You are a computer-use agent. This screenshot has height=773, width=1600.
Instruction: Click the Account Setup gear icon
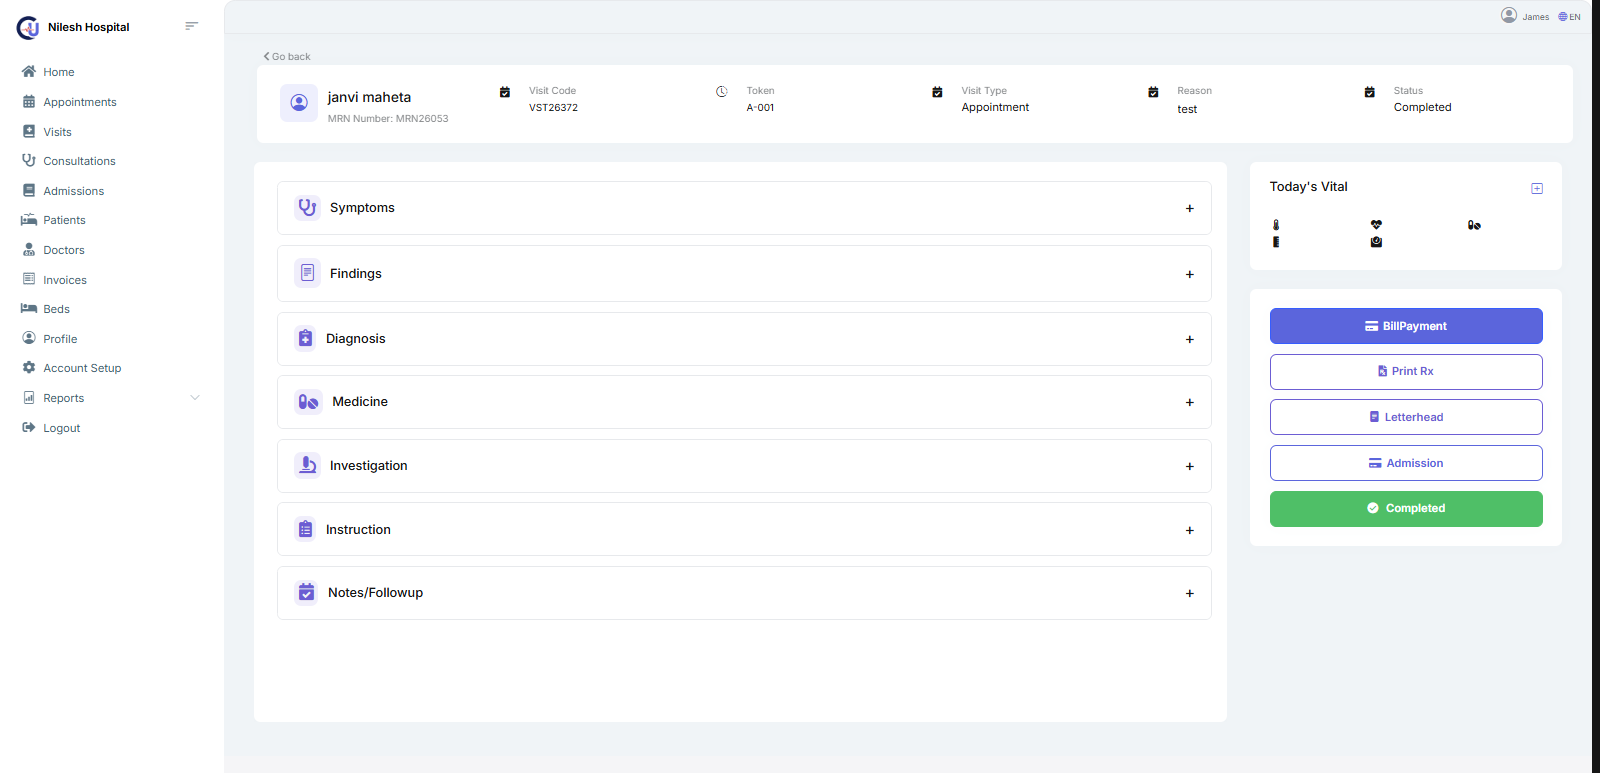[29, 367]
